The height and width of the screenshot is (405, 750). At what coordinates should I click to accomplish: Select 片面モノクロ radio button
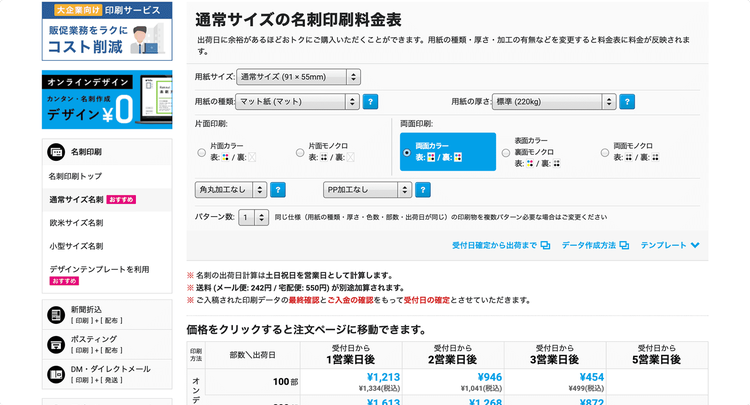tap(300, 153)
